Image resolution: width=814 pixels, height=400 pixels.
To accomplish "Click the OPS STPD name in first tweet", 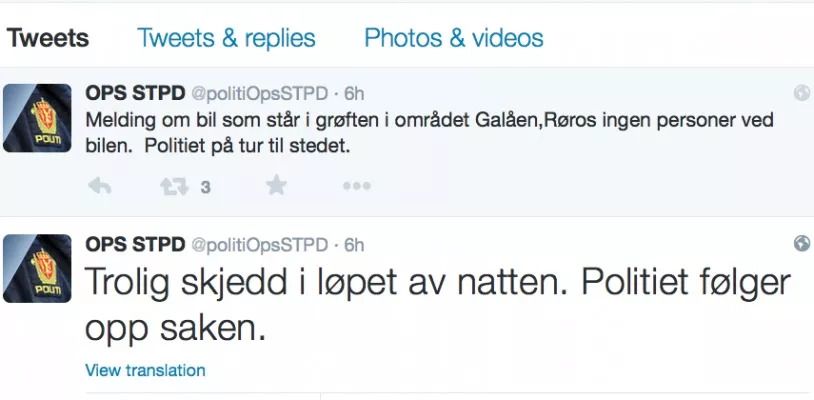I will click(x=133, y=94).
